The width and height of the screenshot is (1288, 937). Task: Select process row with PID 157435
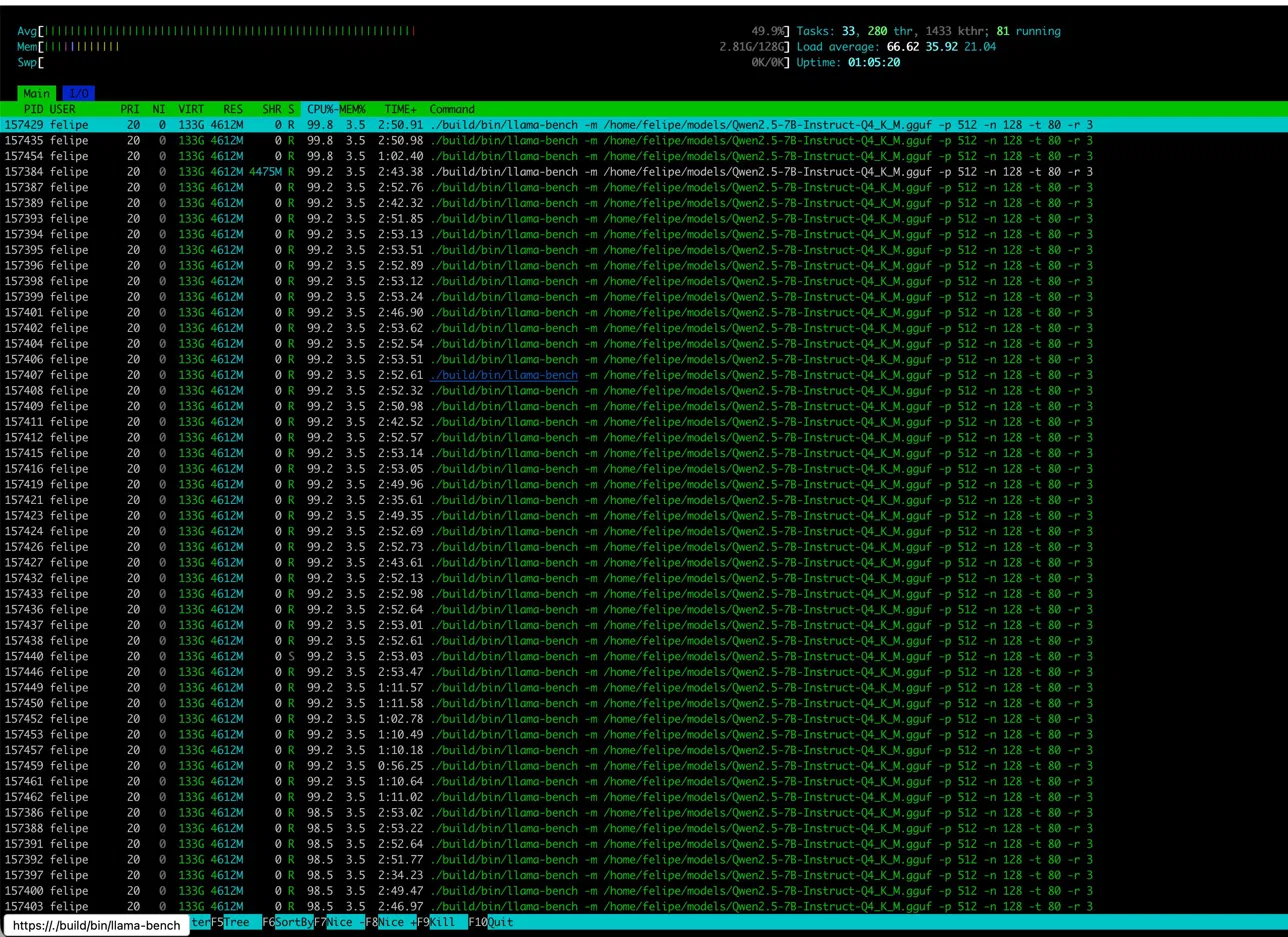(x=644, y=140)
